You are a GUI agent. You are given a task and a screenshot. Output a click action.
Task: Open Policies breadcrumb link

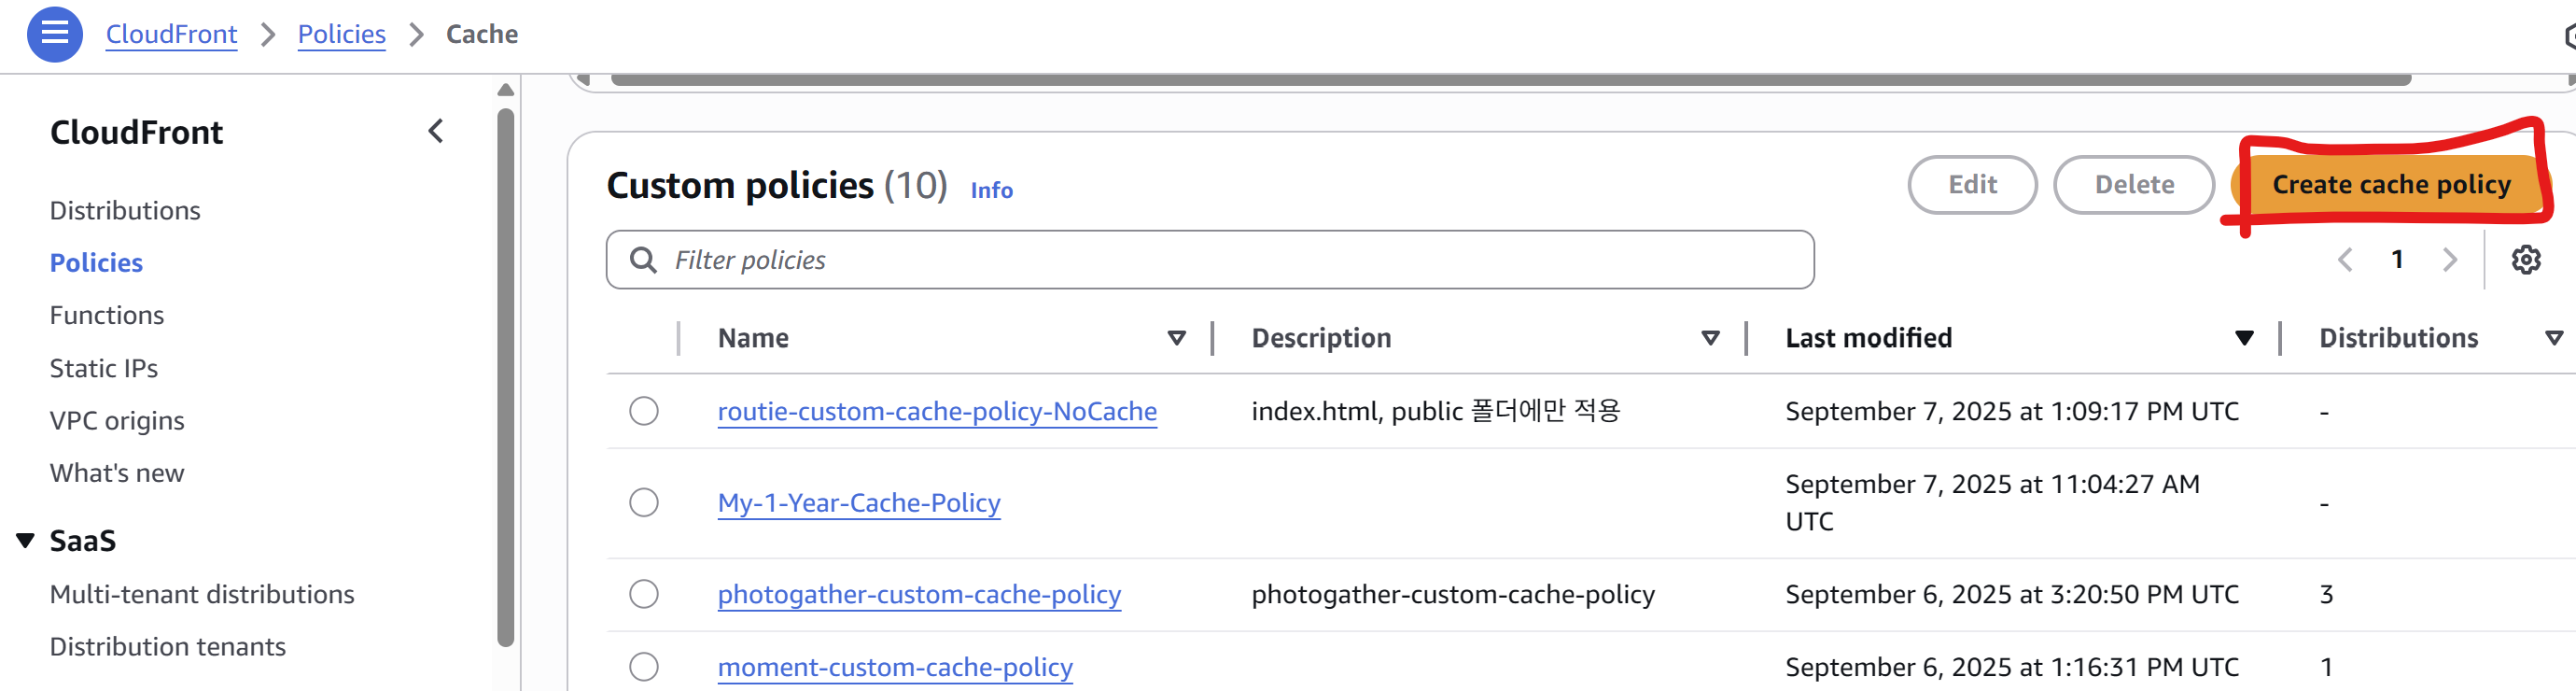(342, 34)
